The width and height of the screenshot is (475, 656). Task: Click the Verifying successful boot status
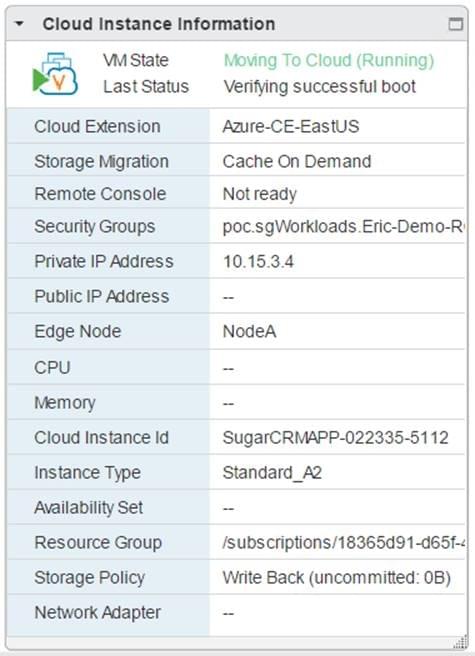(320, 87)
